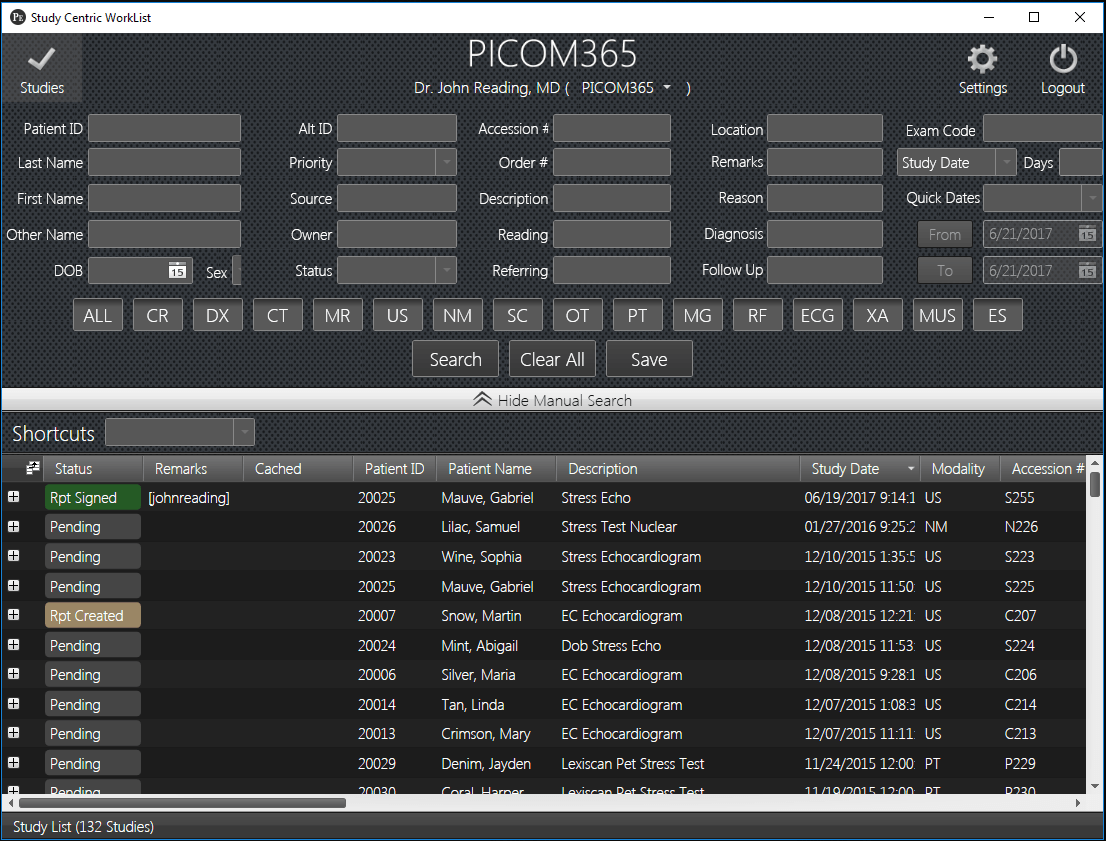
Task: Toggle the ALL modality filter
Action: point(97,314)
